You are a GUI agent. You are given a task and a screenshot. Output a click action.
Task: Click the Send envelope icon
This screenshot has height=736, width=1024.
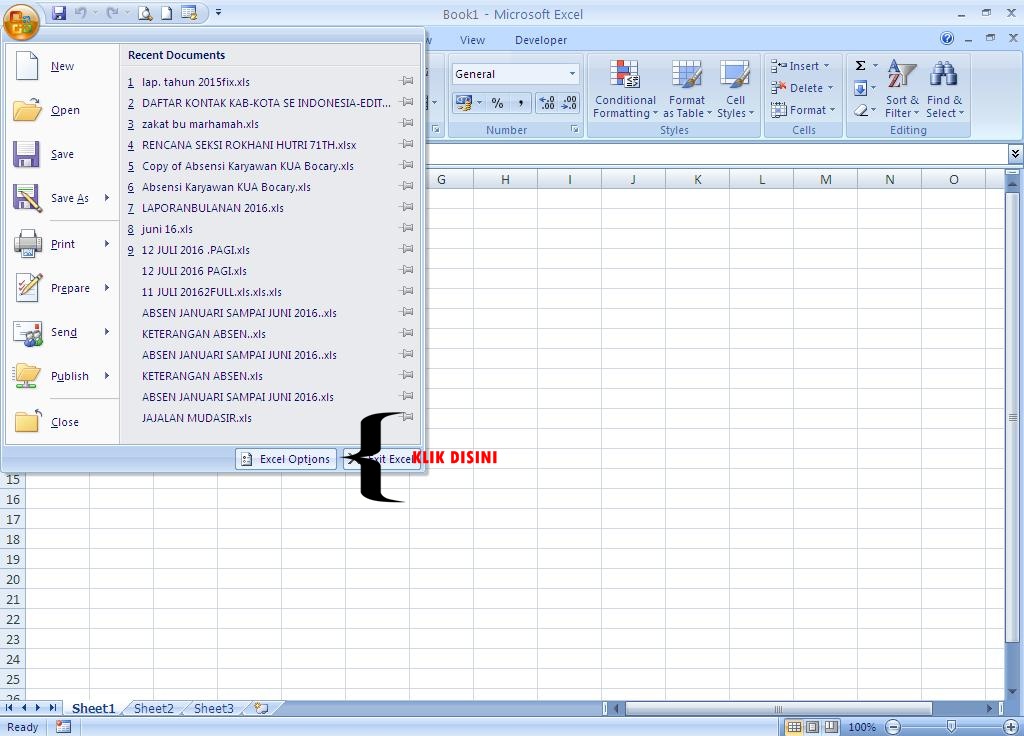28,332
